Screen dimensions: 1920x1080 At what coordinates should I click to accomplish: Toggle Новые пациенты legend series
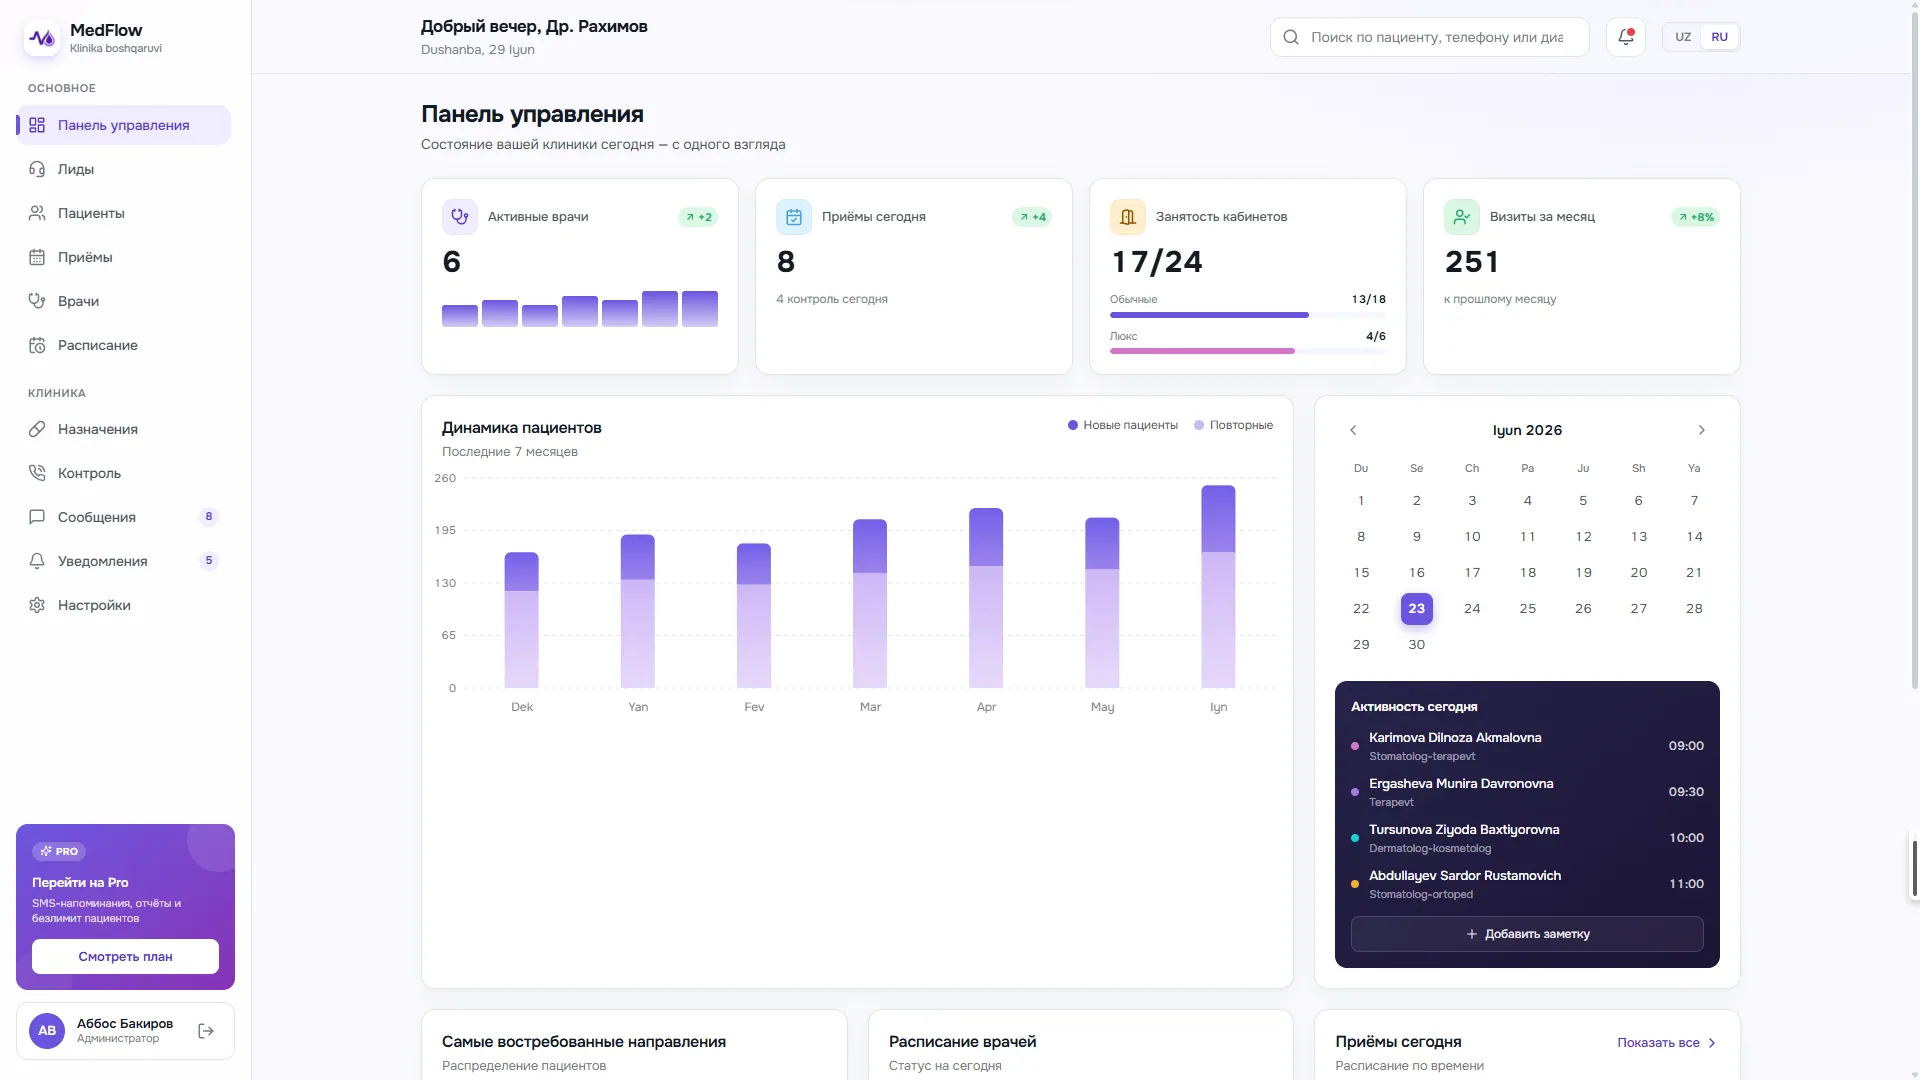(x=1123, y=425)
